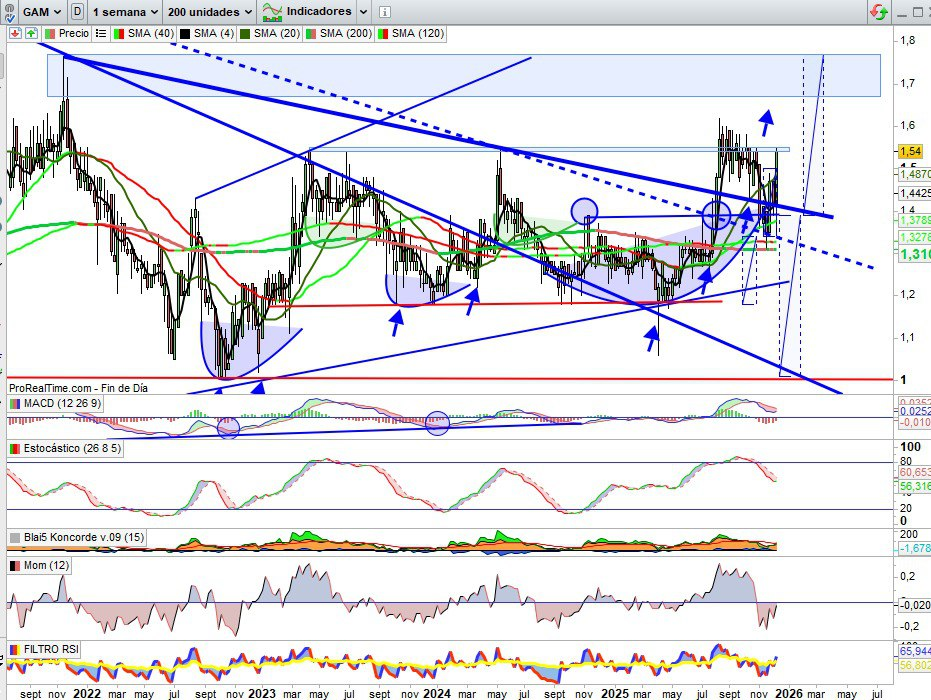Click the Indicadores chart icon
The image size is (931, 700).
[x=272, y=11]
